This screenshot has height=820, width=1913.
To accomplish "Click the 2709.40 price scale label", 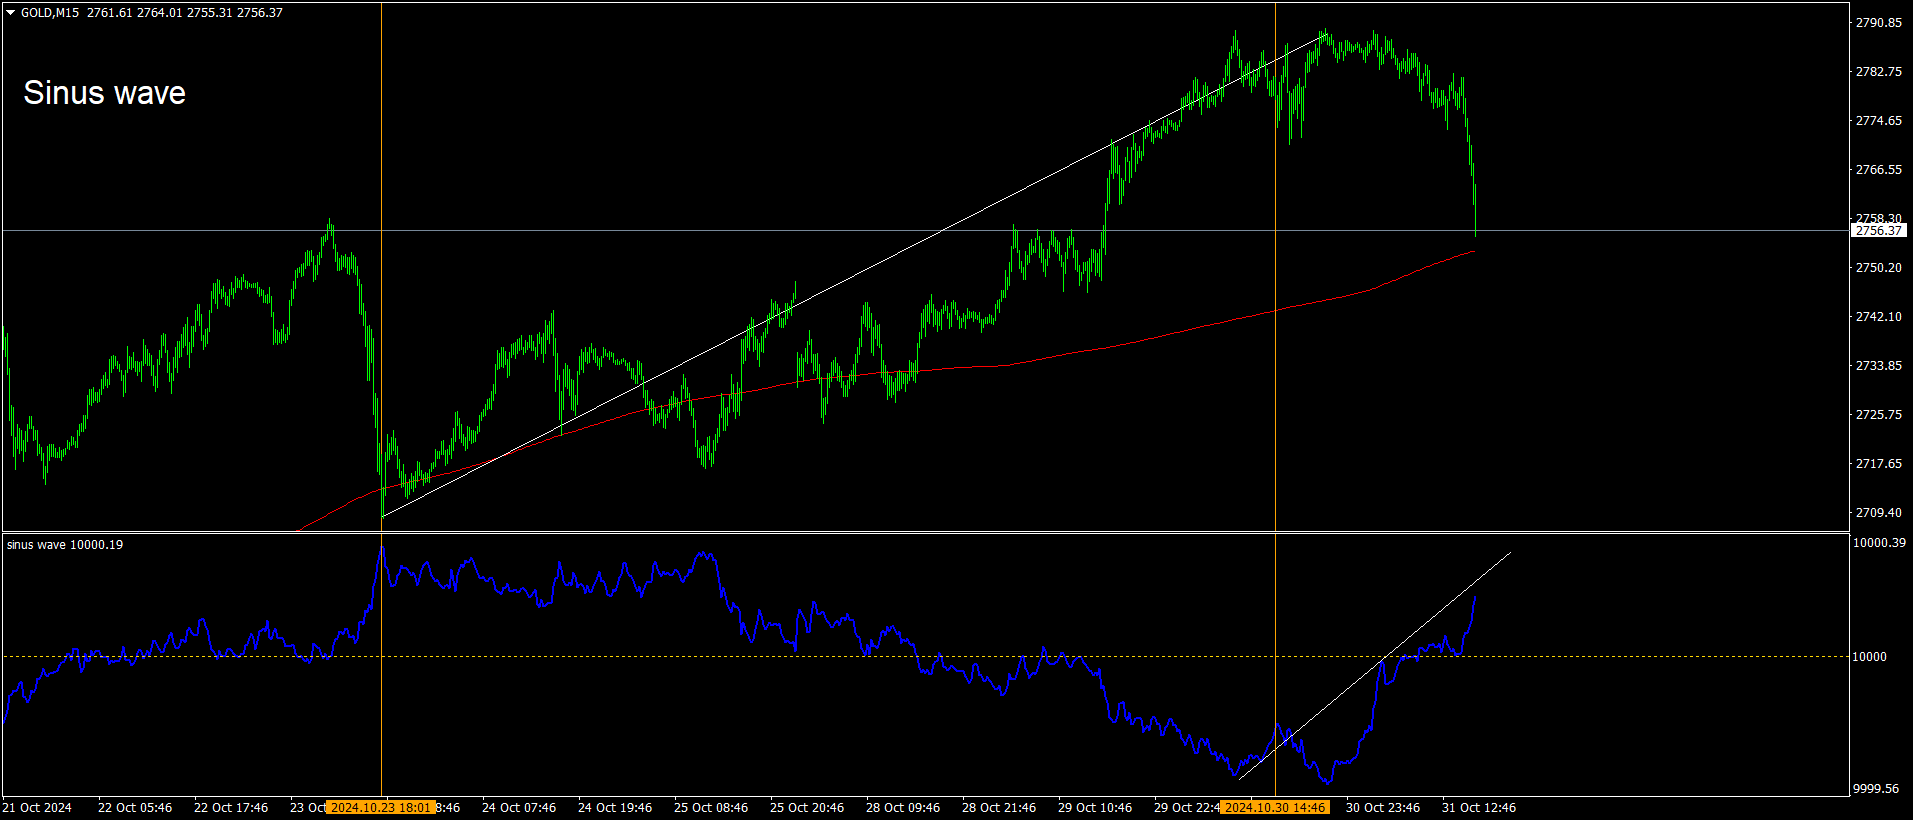I will tap(1879, 512).
